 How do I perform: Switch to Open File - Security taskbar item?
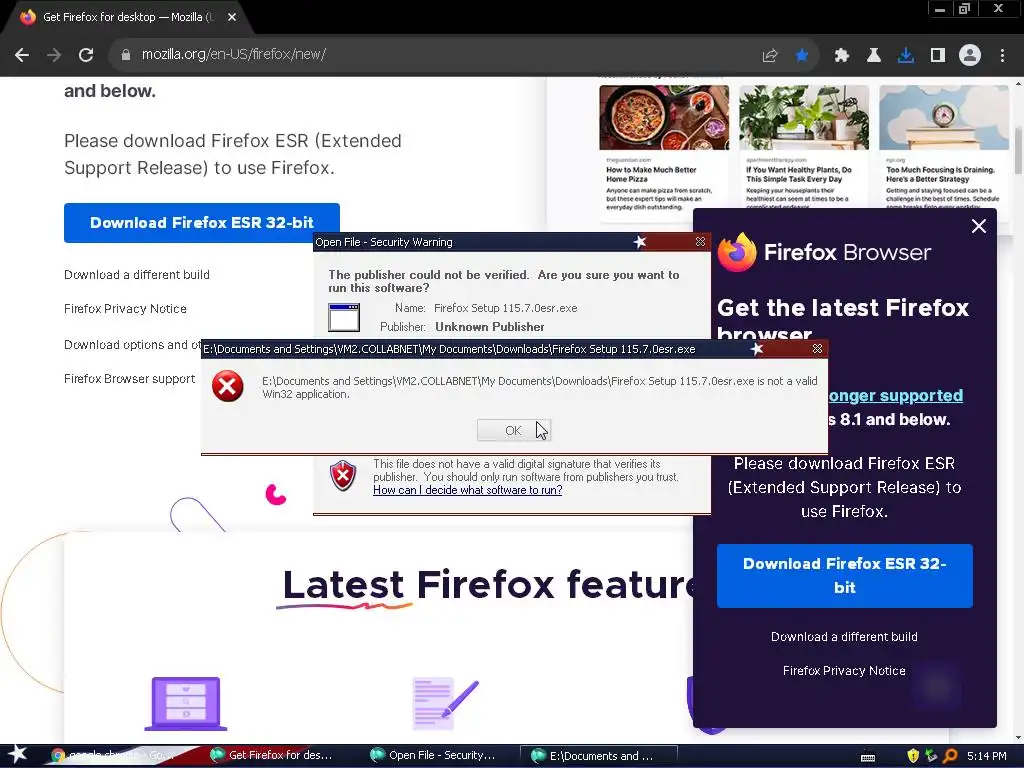[434, 756]
